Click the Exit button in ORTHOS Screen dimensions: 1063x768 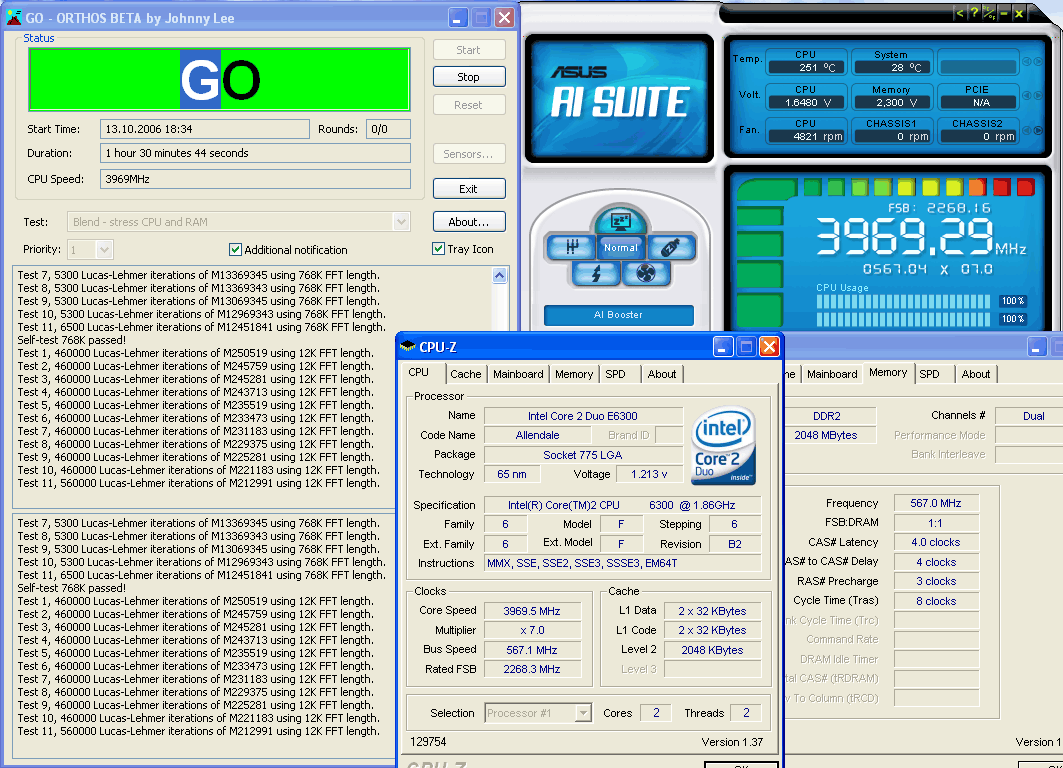pos(468,189)
